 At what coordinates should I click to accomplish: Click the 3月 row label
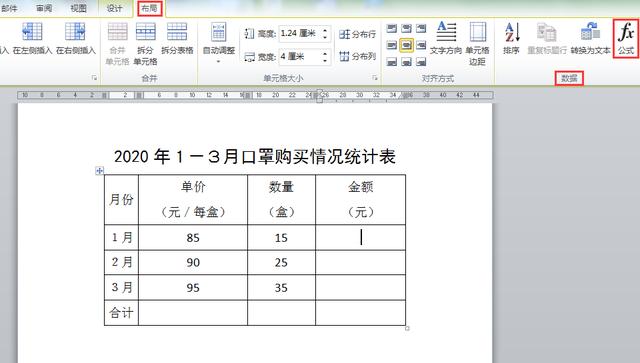pyautogui.click(x=121, y=288)
